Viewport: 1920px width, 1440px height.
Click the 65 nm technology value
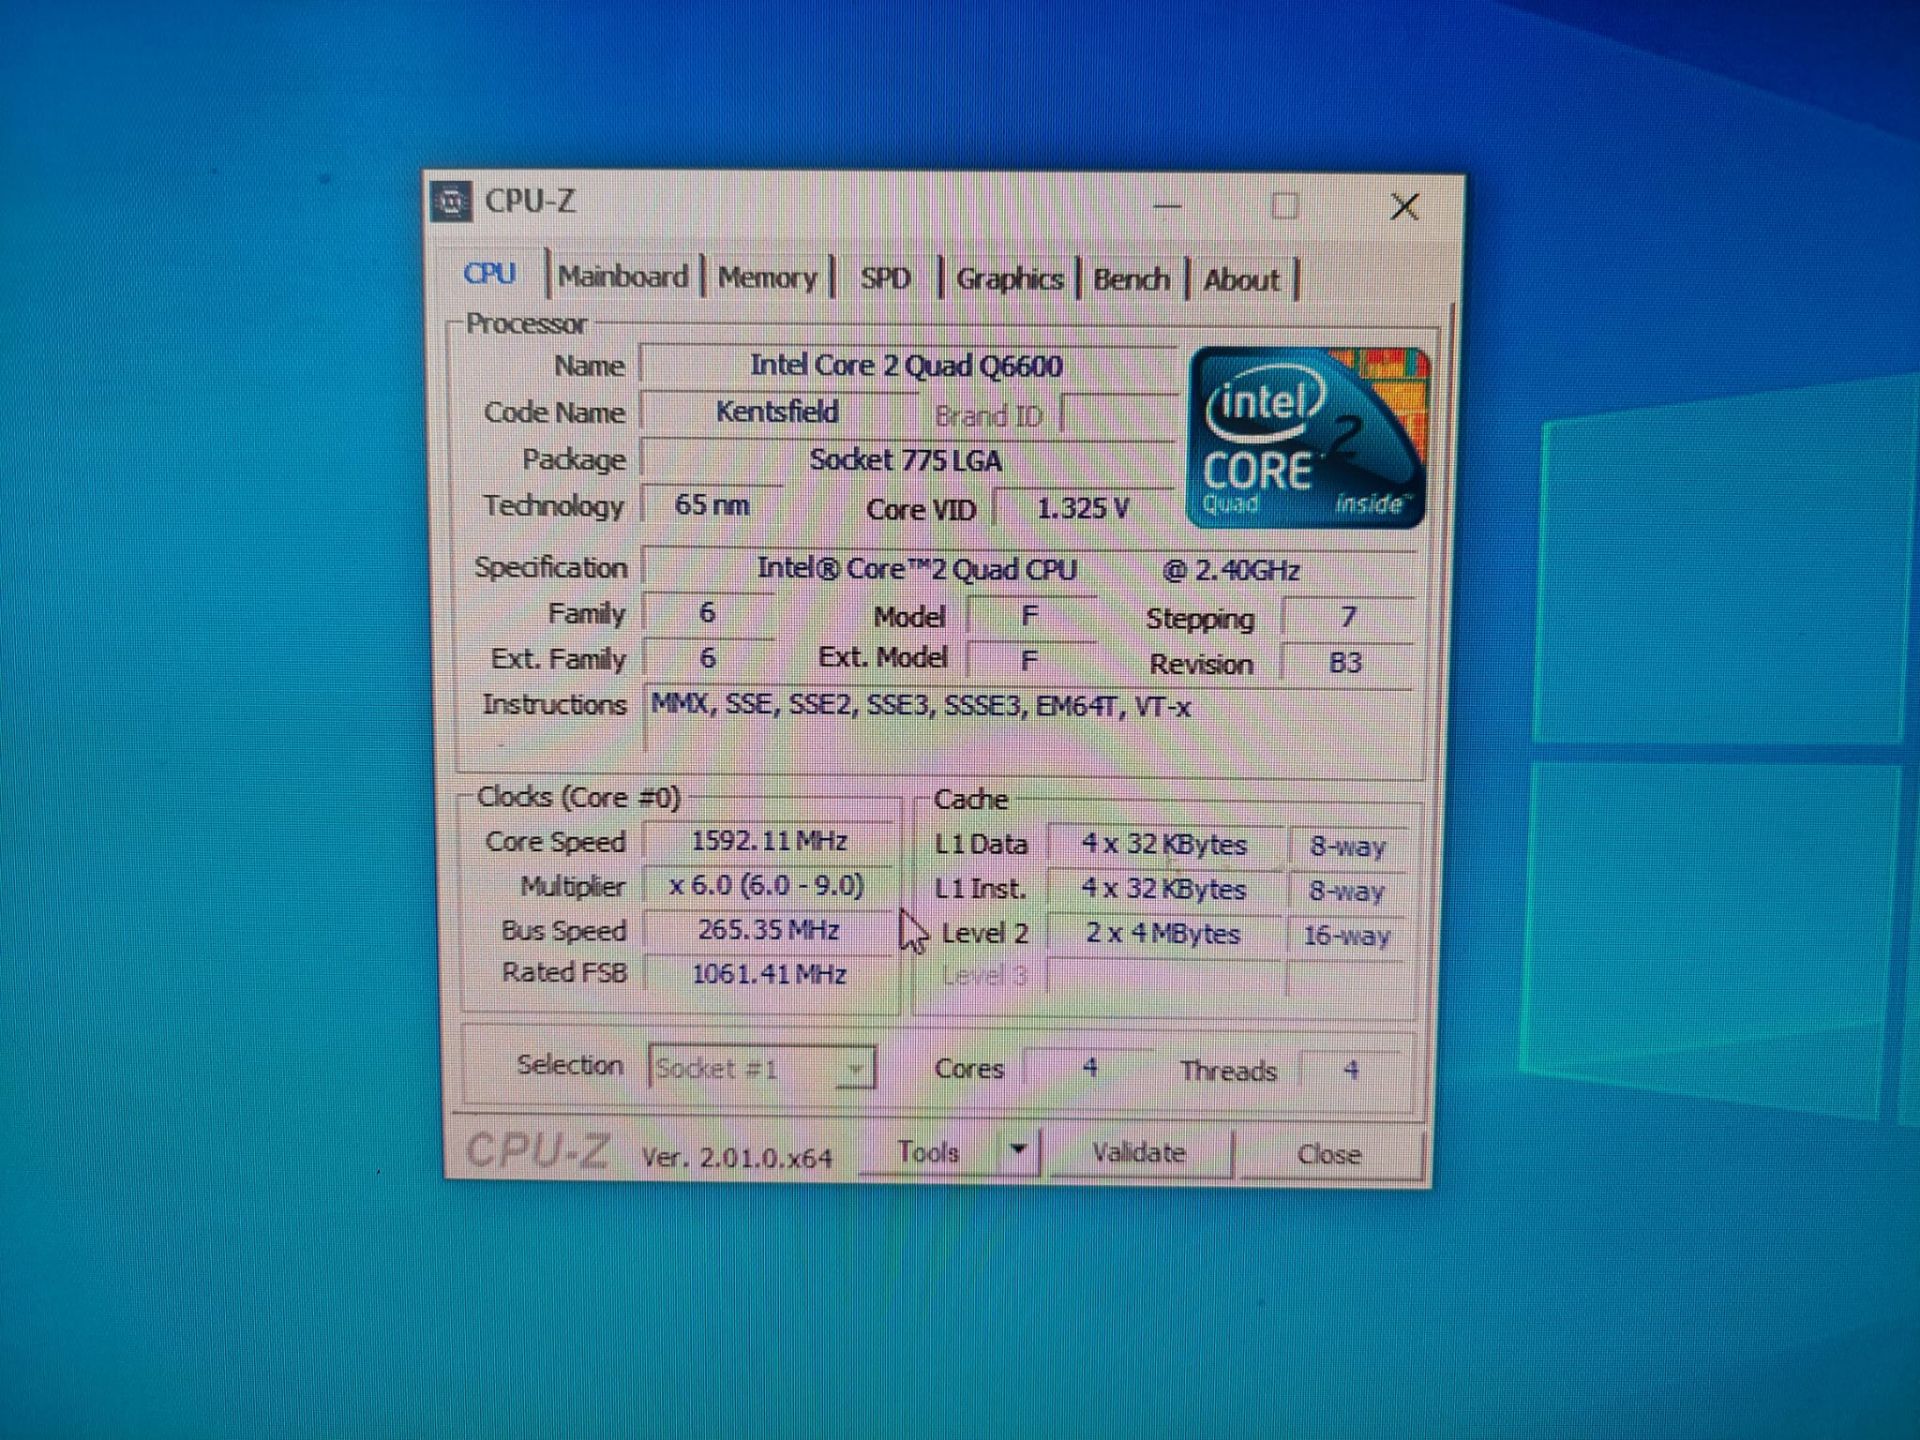tap(712, 505)
